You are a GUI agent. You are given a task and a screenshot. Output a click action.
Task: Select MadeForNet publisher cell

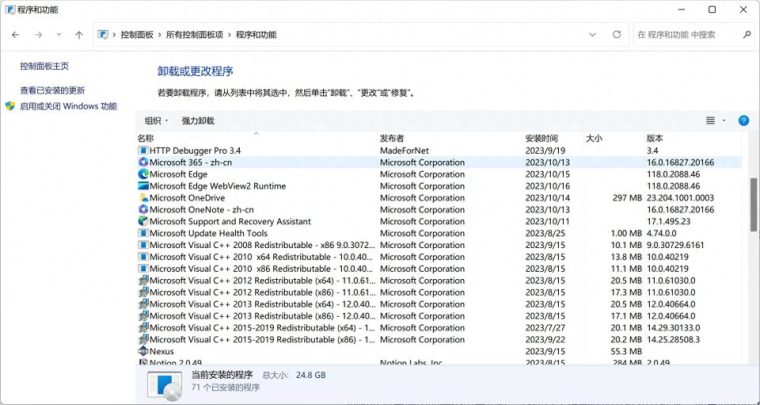404,151
